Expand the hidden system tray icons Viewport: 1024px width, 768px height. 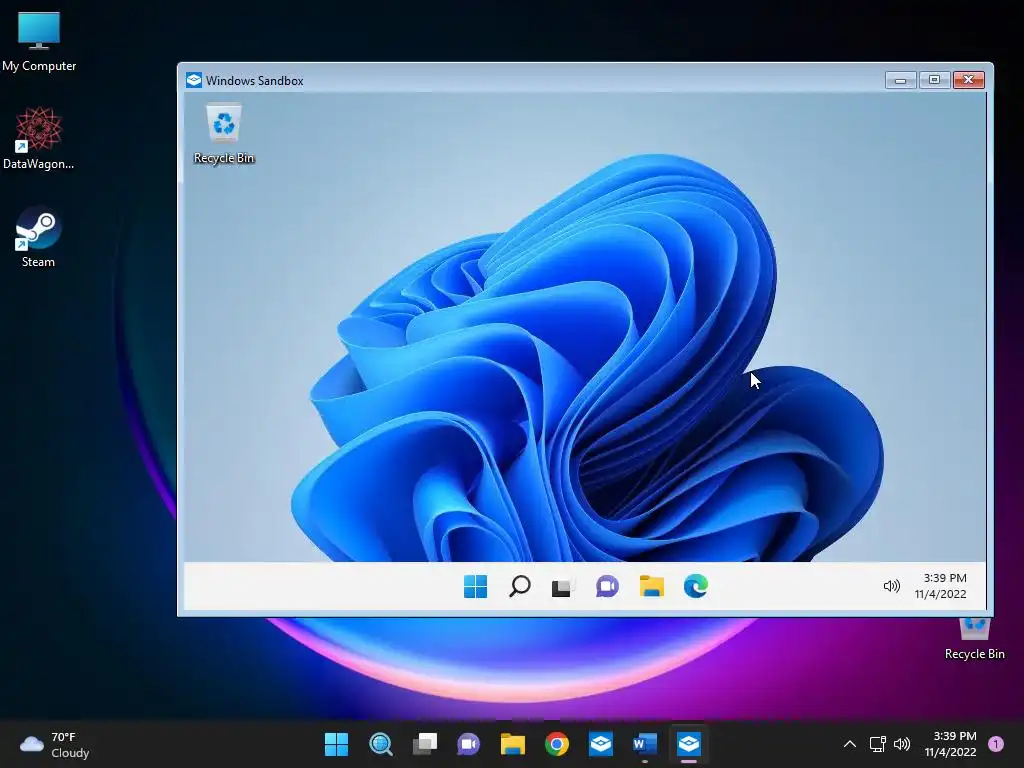tap(850, 744)
